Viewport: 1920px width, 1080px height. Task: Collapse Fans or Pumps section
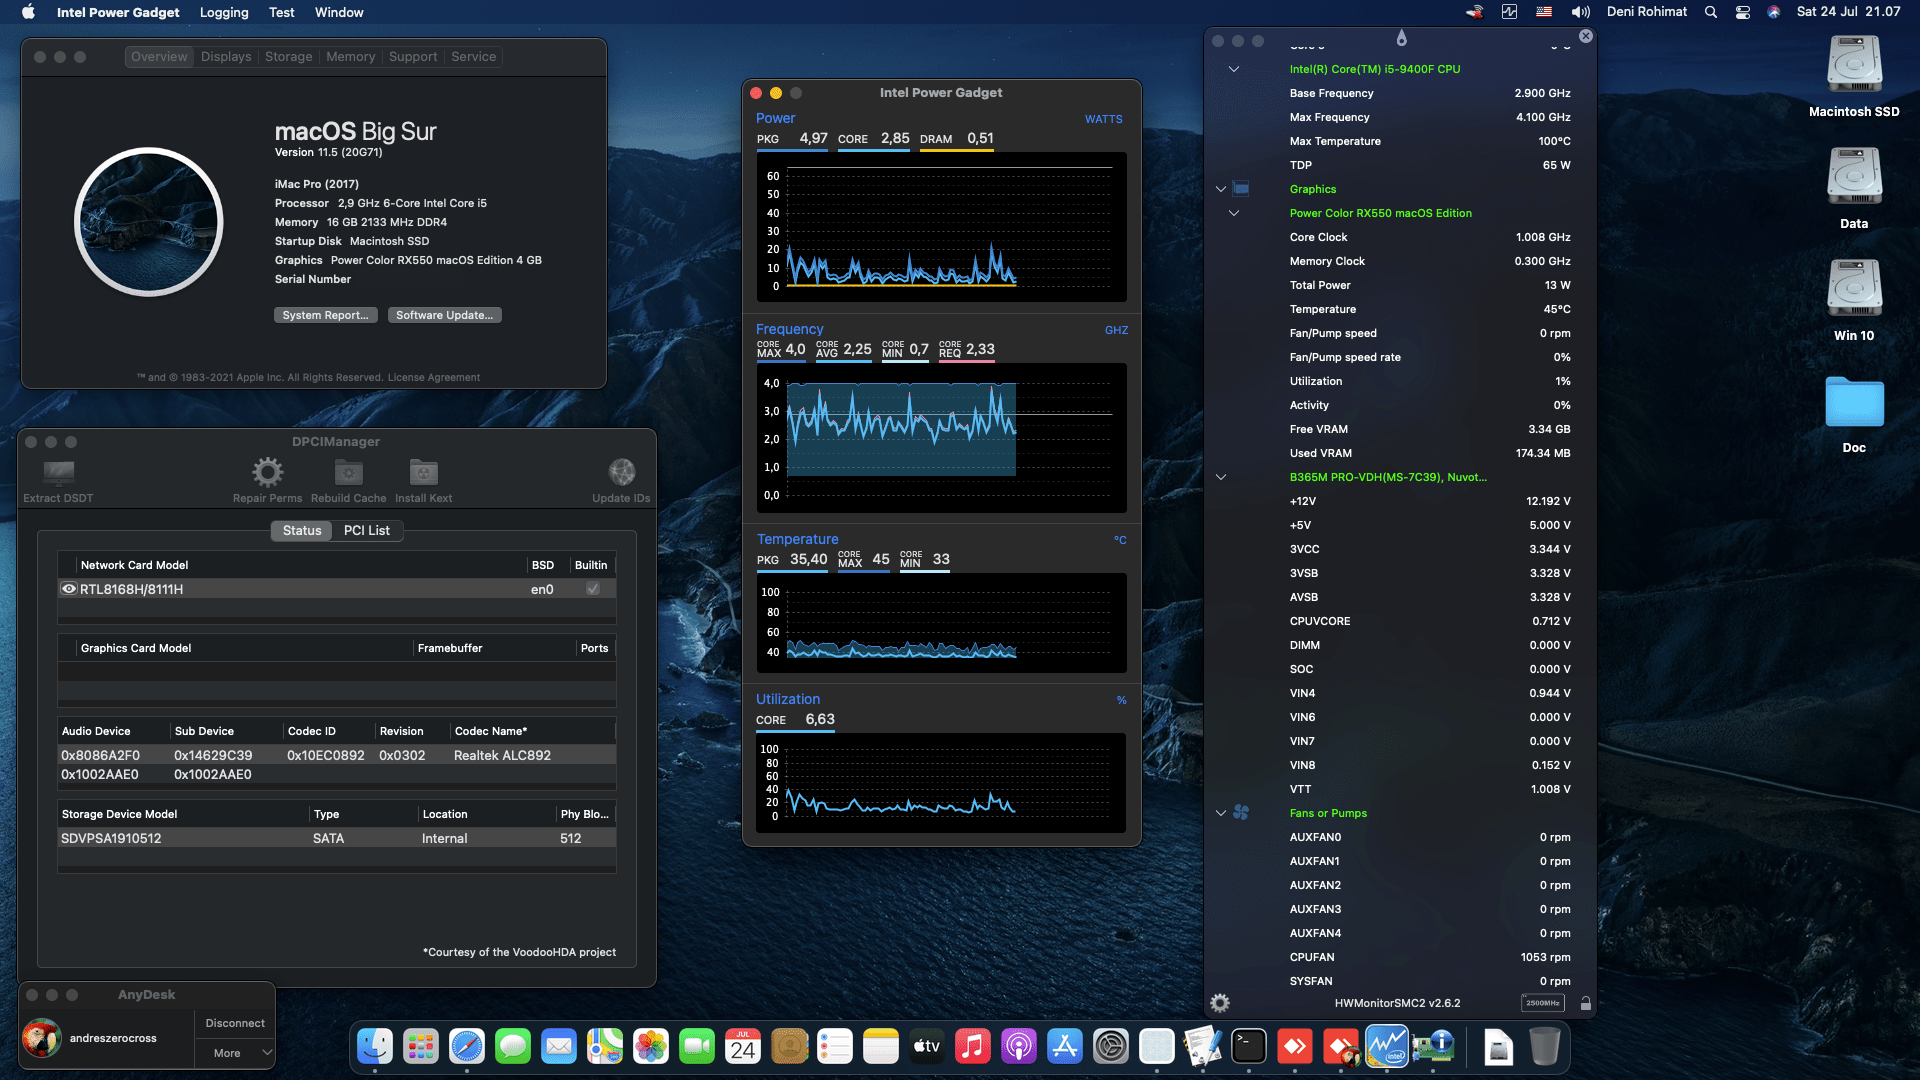[x=1221, y=813]
